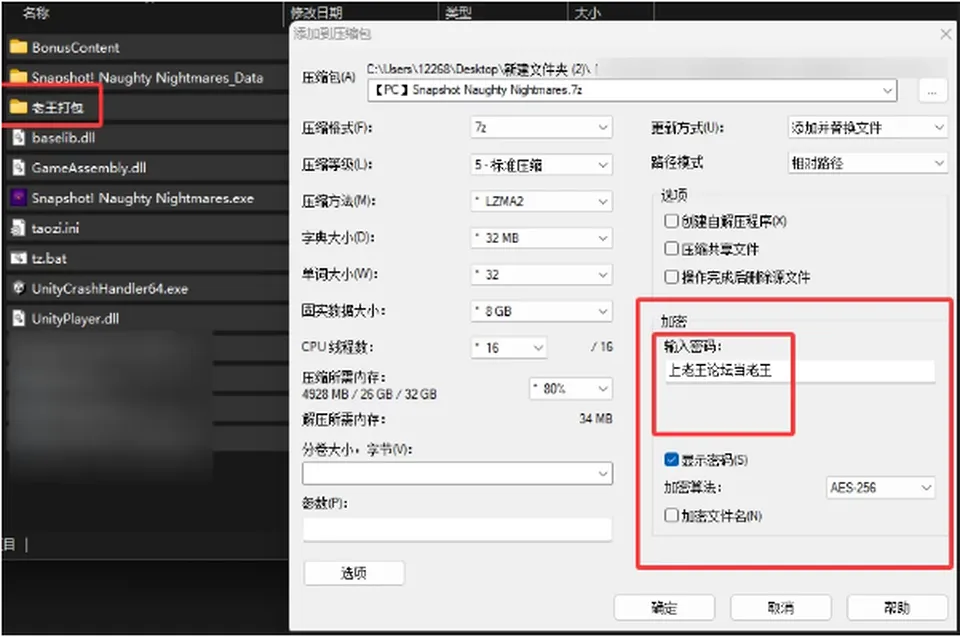Open the CPU 线程数 dropdown
Image resolution: width=960 pixels, height=637 pixels.
pyautogui.click(x=509, y=347)
